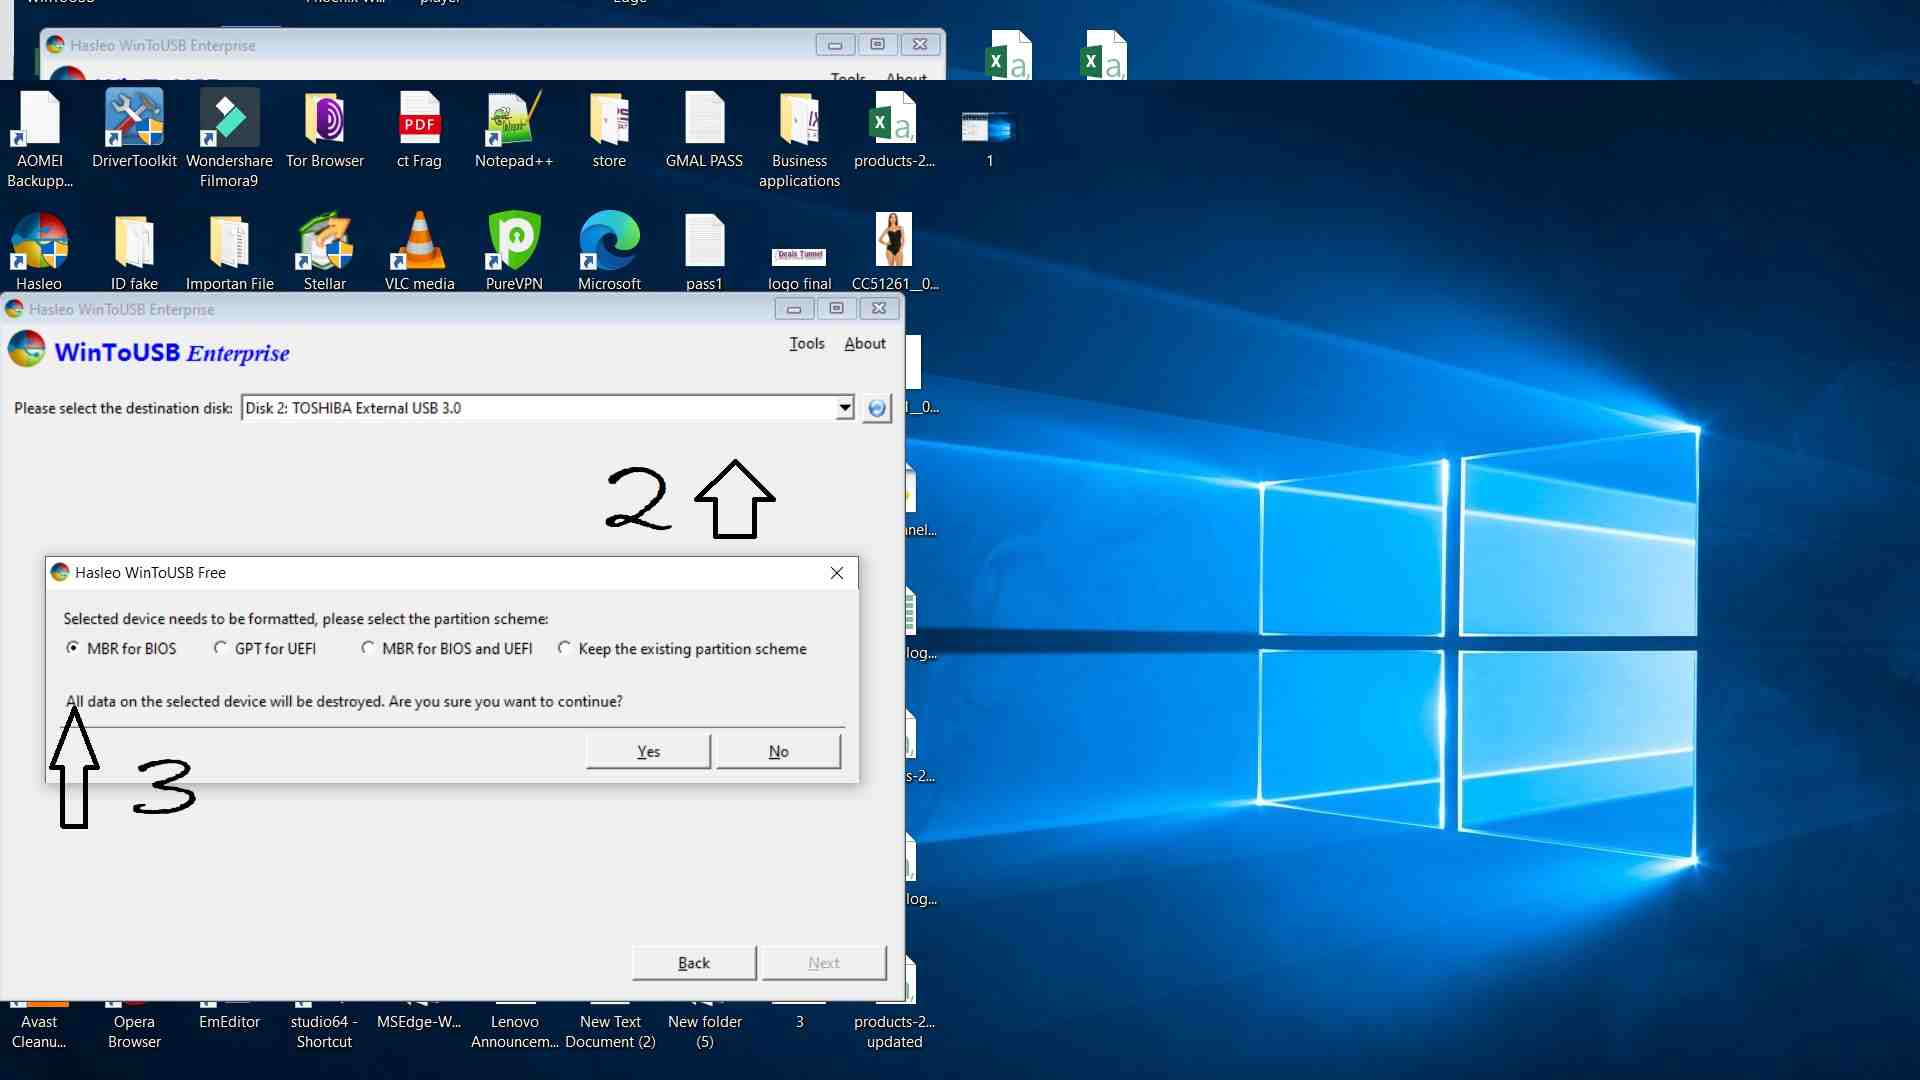
Task: Open the logo final image file
Action: [x=799, y=268]
